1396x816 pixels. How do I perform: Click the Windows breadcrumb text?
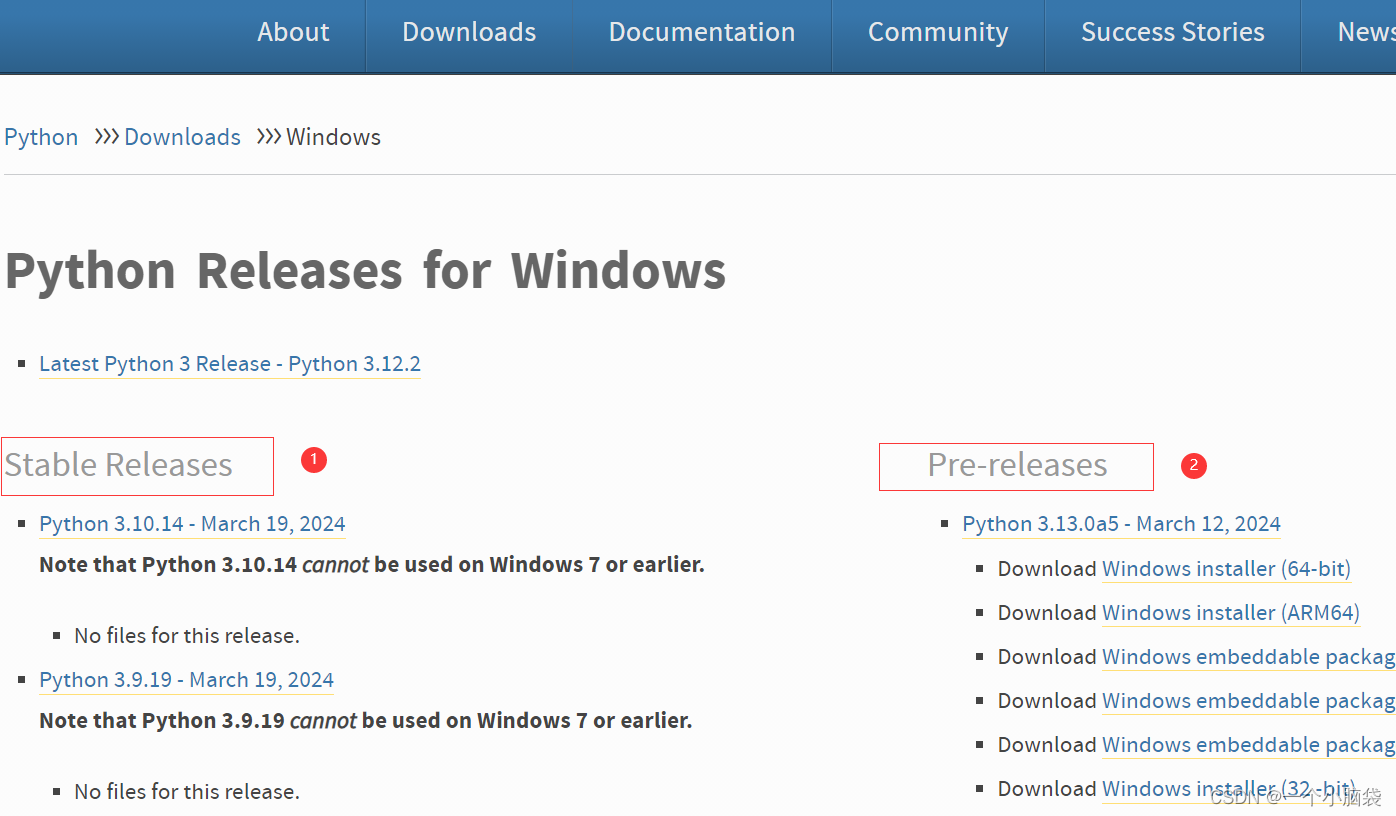(333, 137)
